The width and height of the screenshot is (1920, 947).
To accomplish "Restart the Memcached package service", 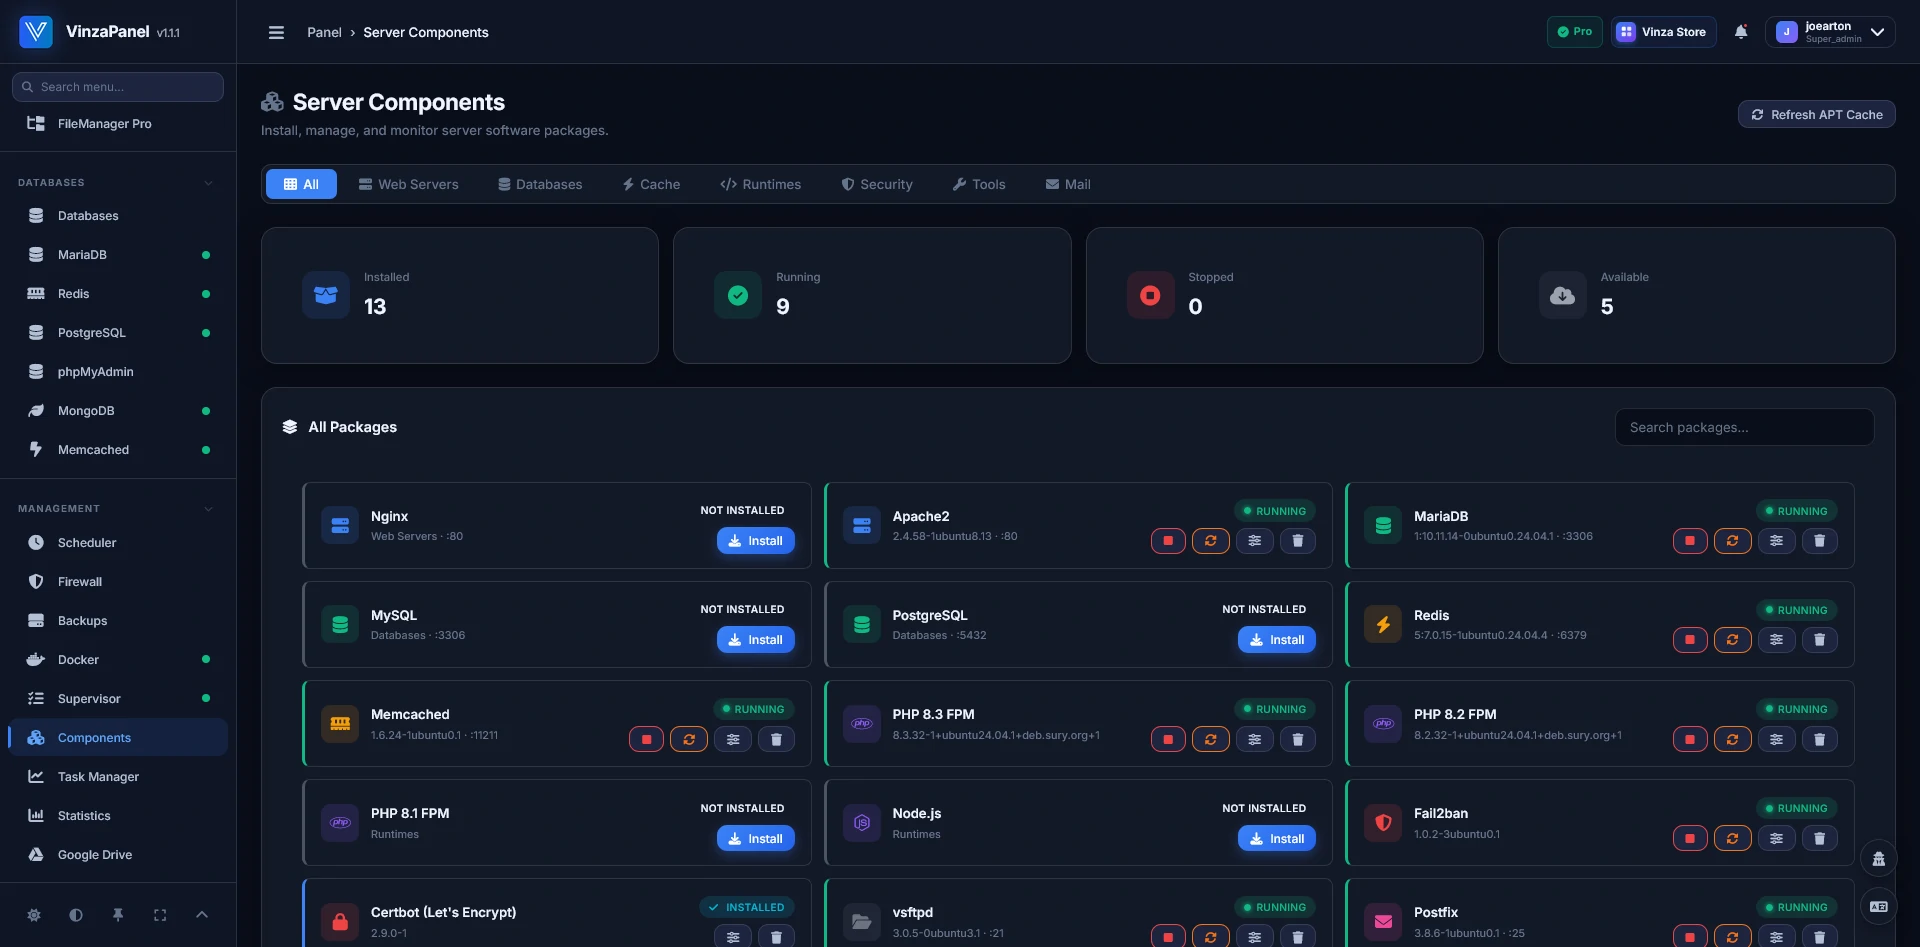I will pos(689,739).
